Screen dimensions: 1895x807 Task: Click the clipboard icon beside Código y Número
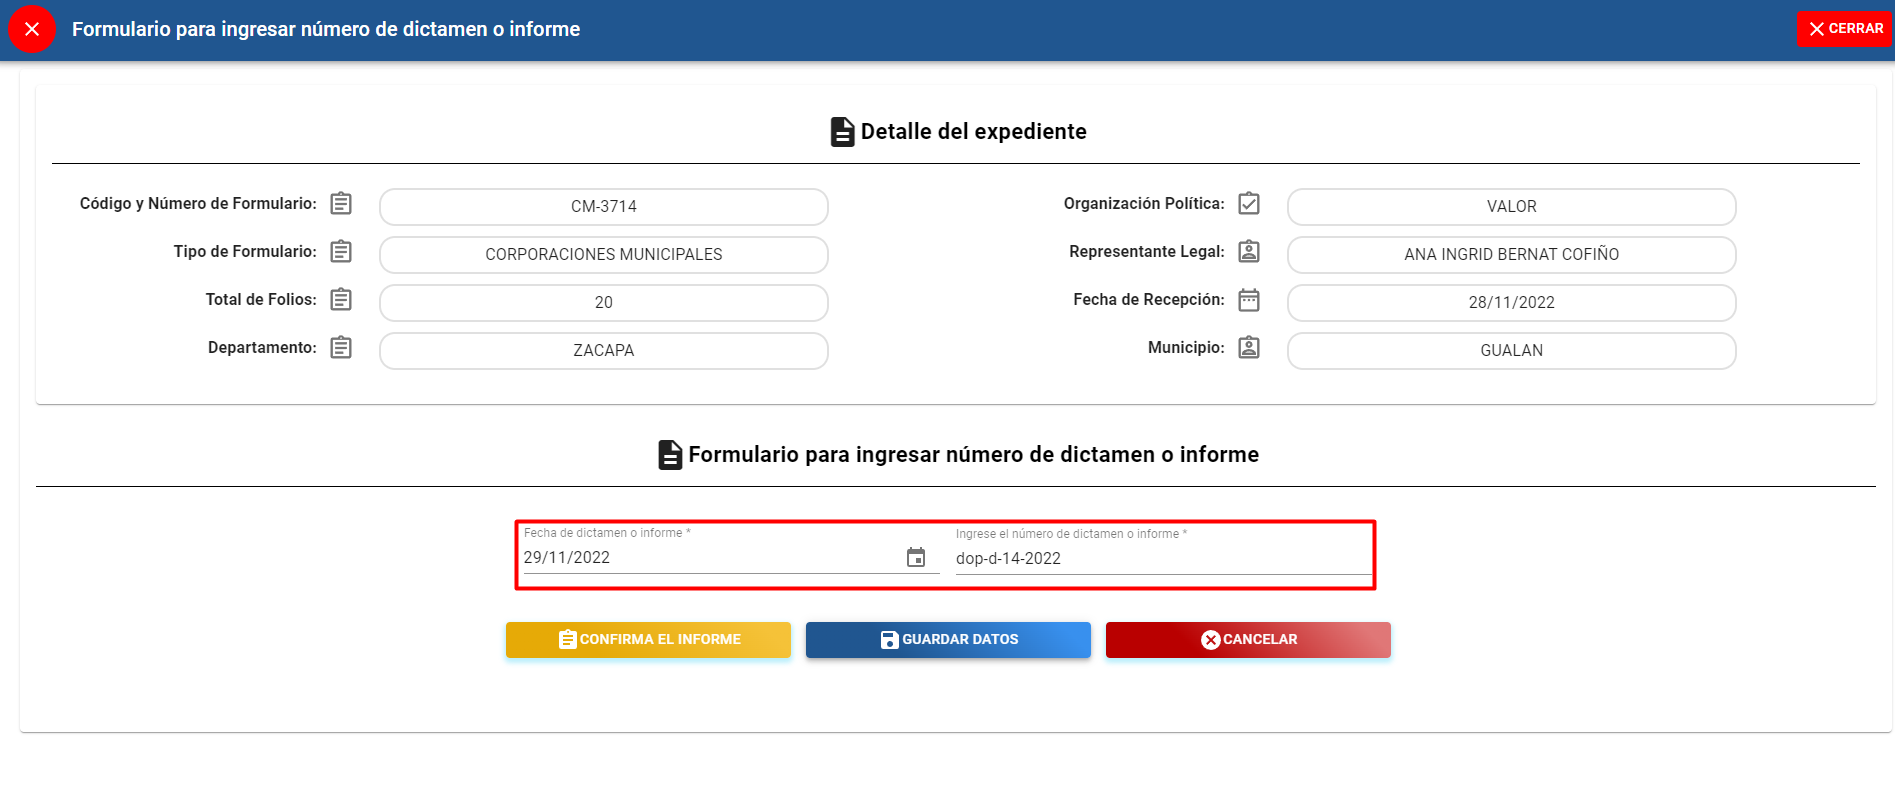click(x=341, y=204)
